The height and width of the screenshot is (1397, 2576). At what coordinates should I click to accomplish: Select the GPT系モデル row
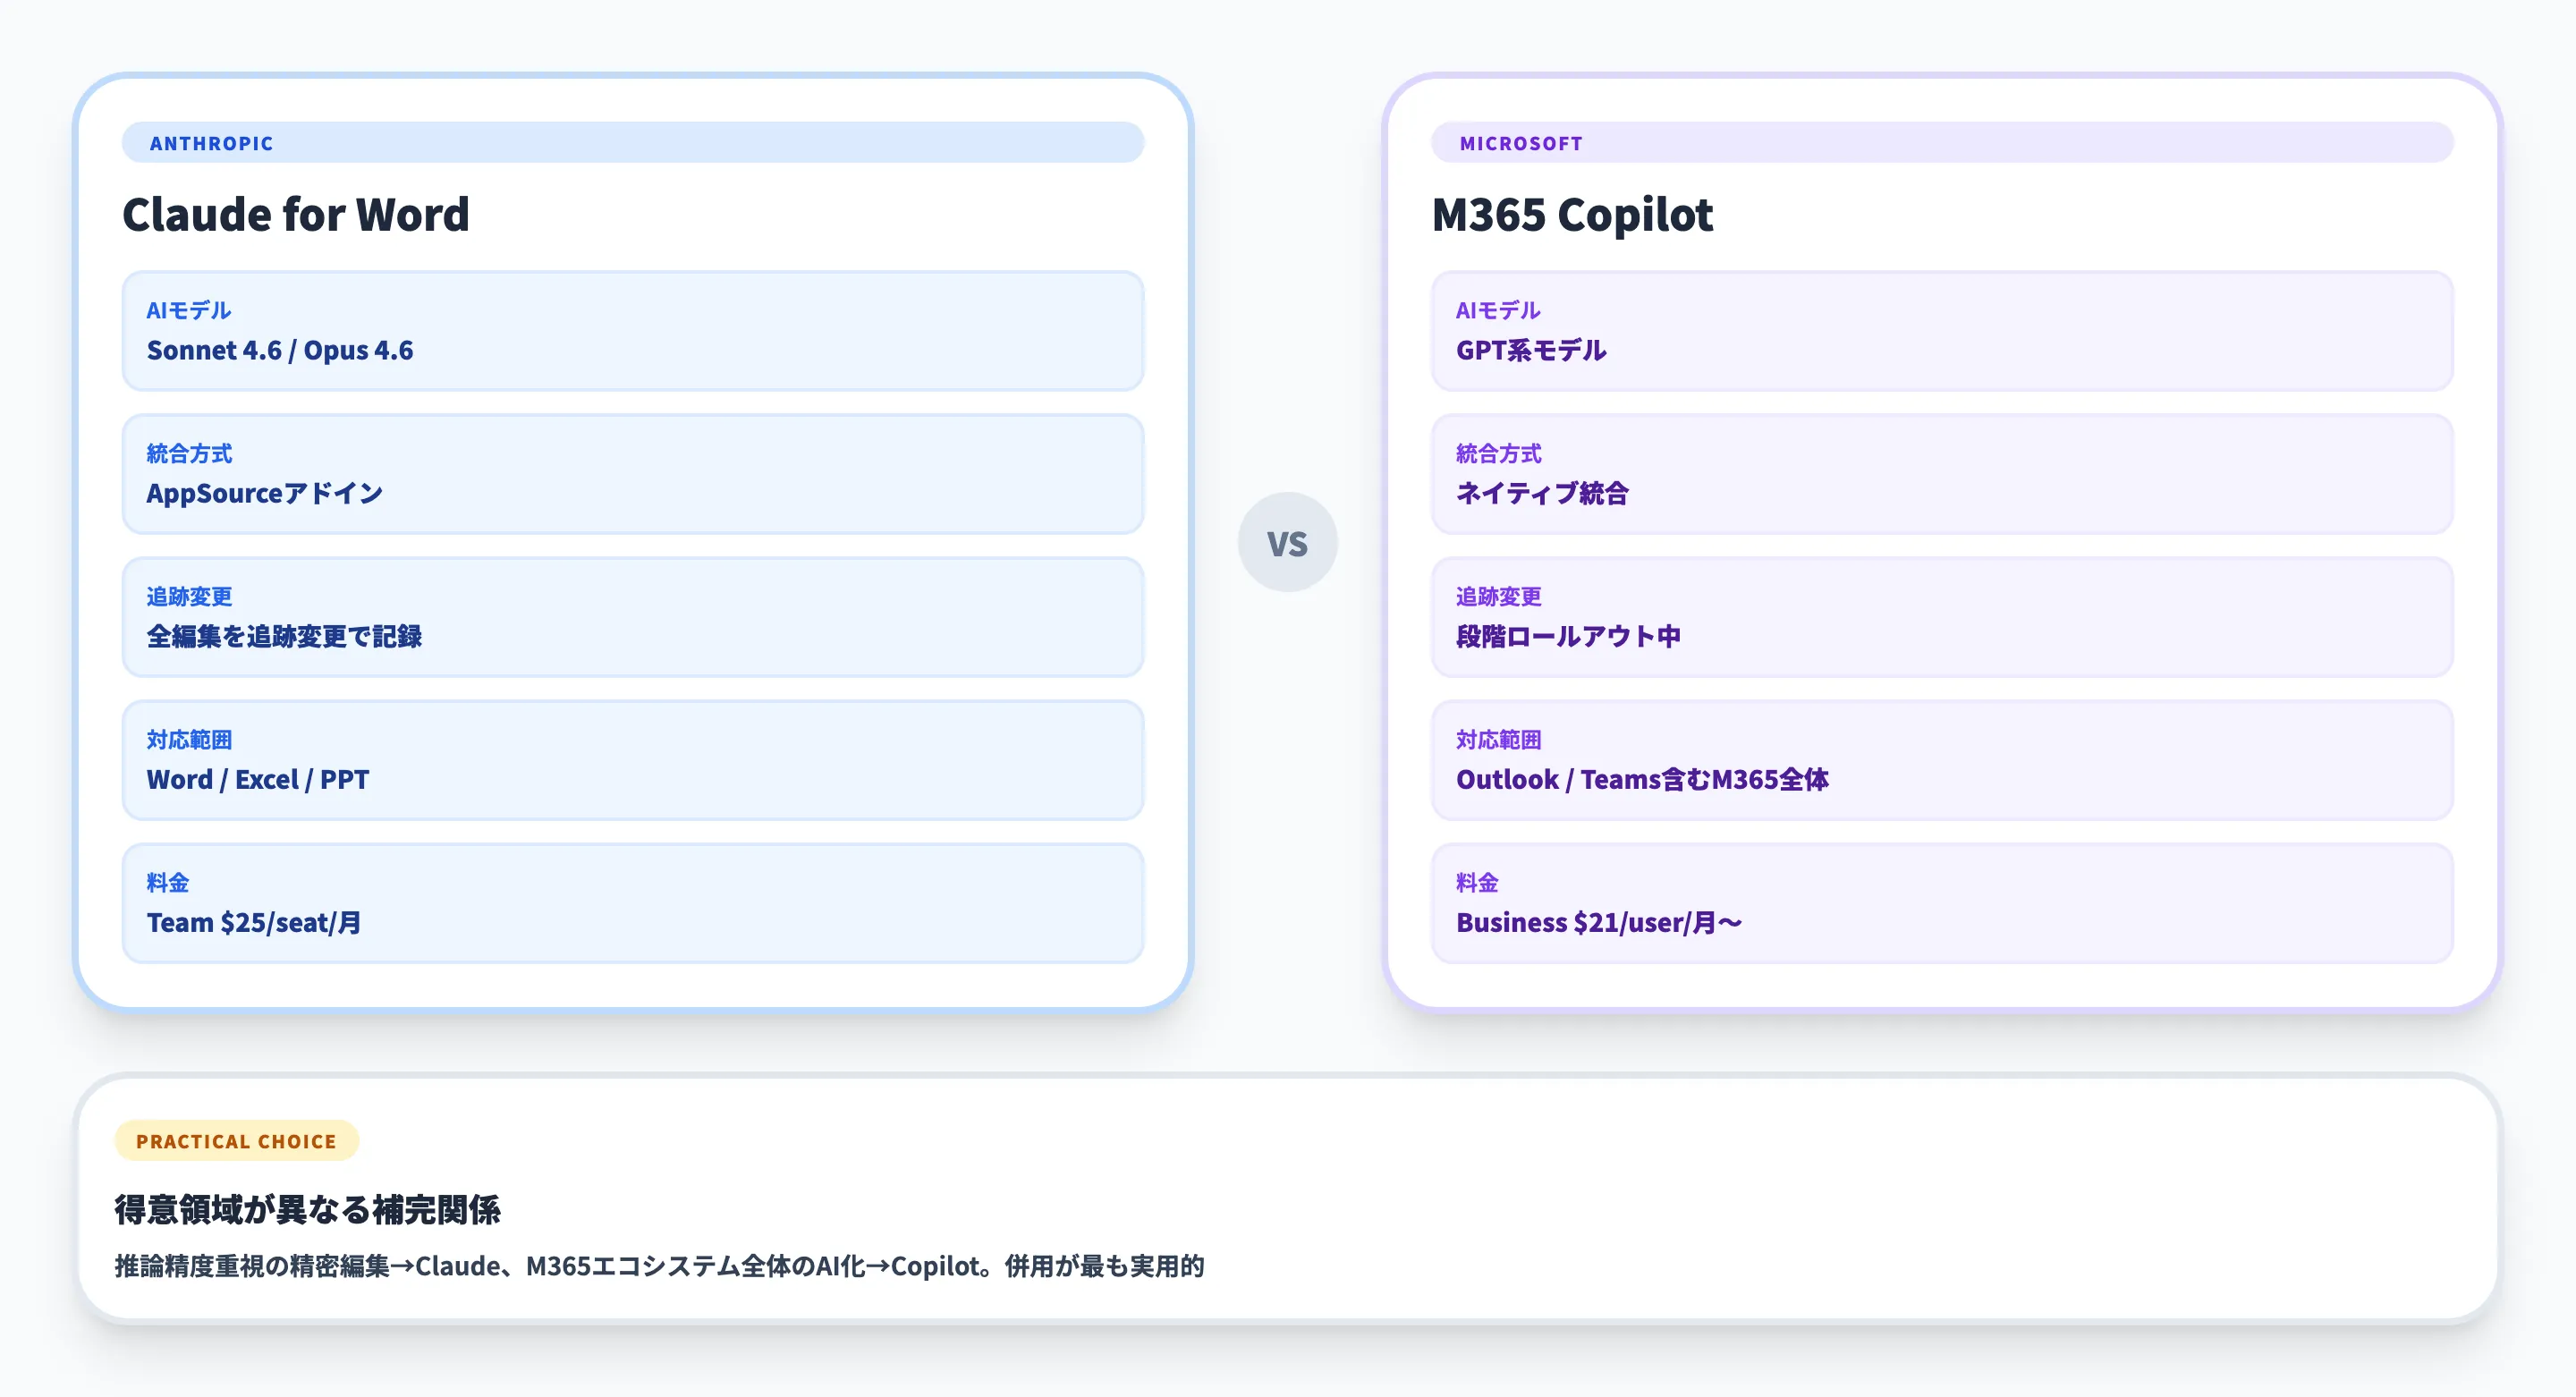coord(1942,331)
